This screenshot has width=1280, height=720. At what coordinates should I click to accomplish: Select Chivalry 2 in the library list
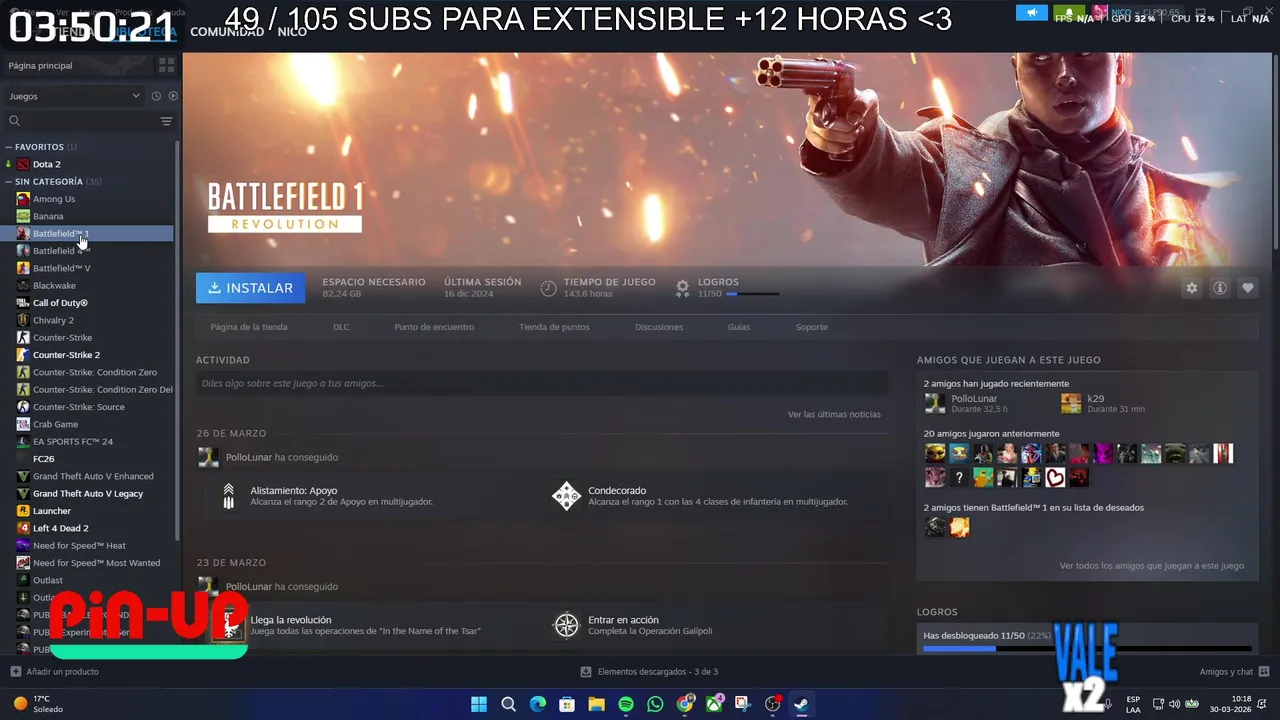pyautogui.click(x=88, y=320)
